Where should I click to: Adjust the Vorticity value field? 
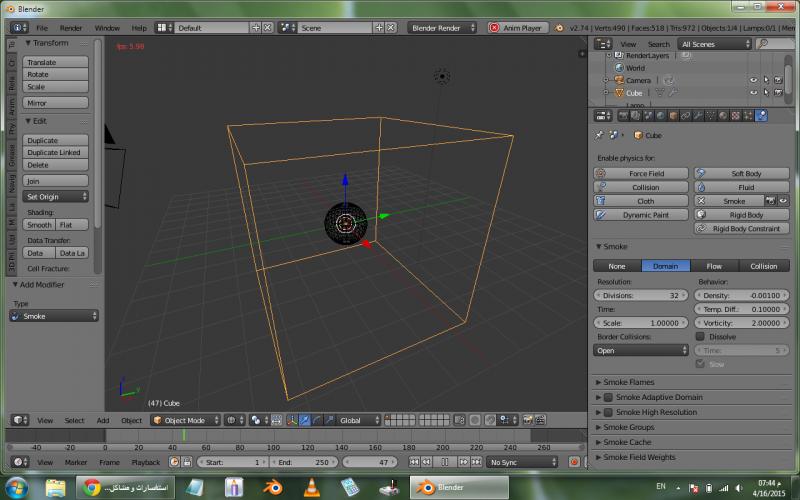741,323
